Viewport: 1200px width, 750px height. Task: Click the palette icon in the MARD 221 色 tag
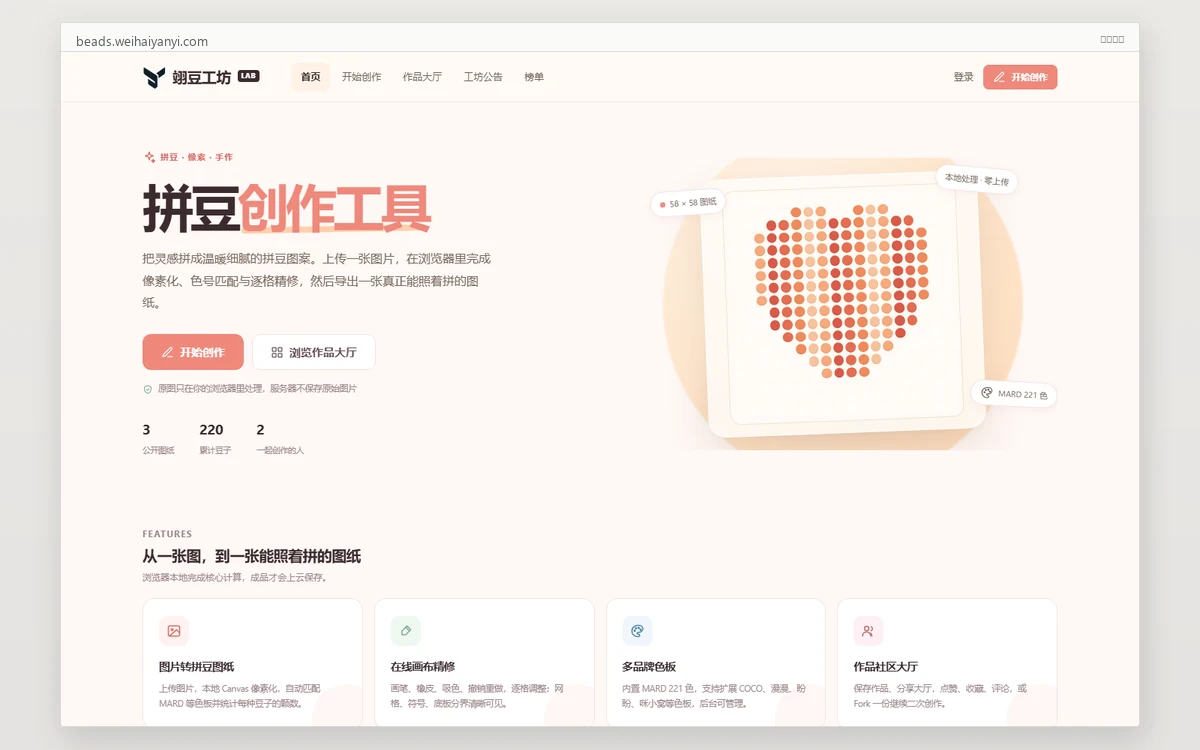[x=987, y=393]
